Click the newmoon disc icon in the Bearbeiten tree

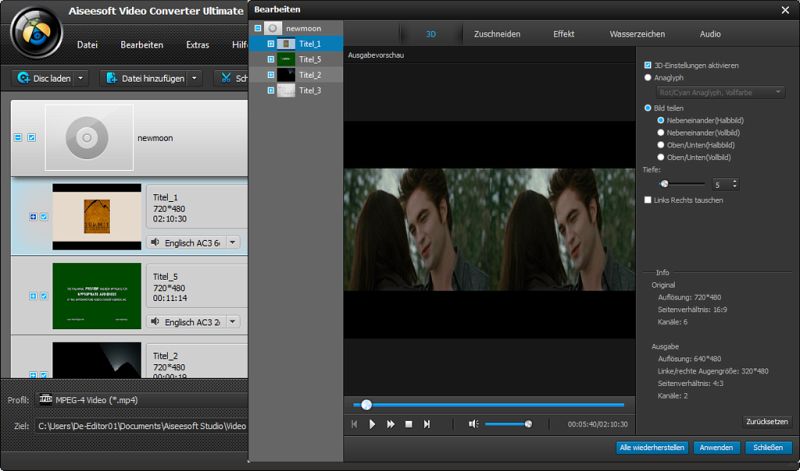point(272,28)
